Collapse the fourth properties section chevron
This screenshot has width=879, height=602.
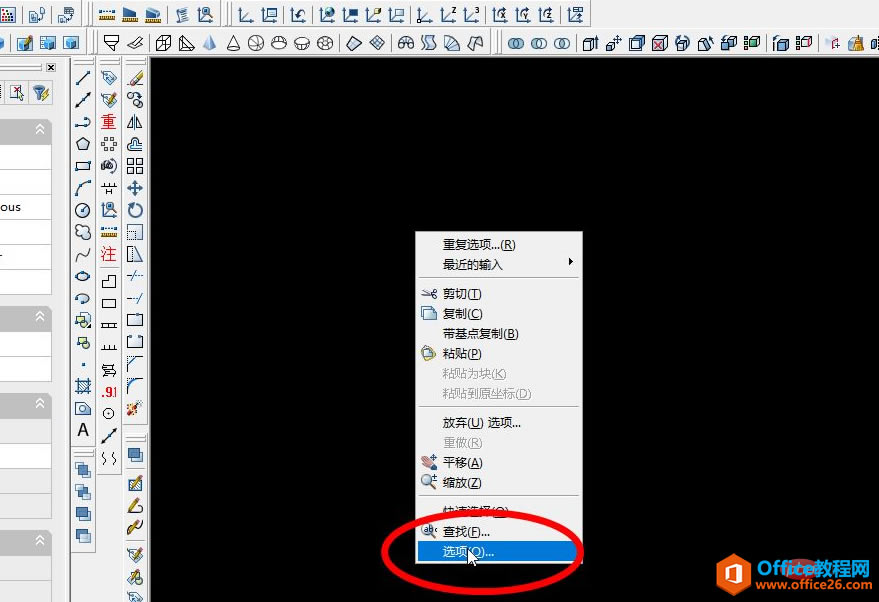[x=40, y=540]
